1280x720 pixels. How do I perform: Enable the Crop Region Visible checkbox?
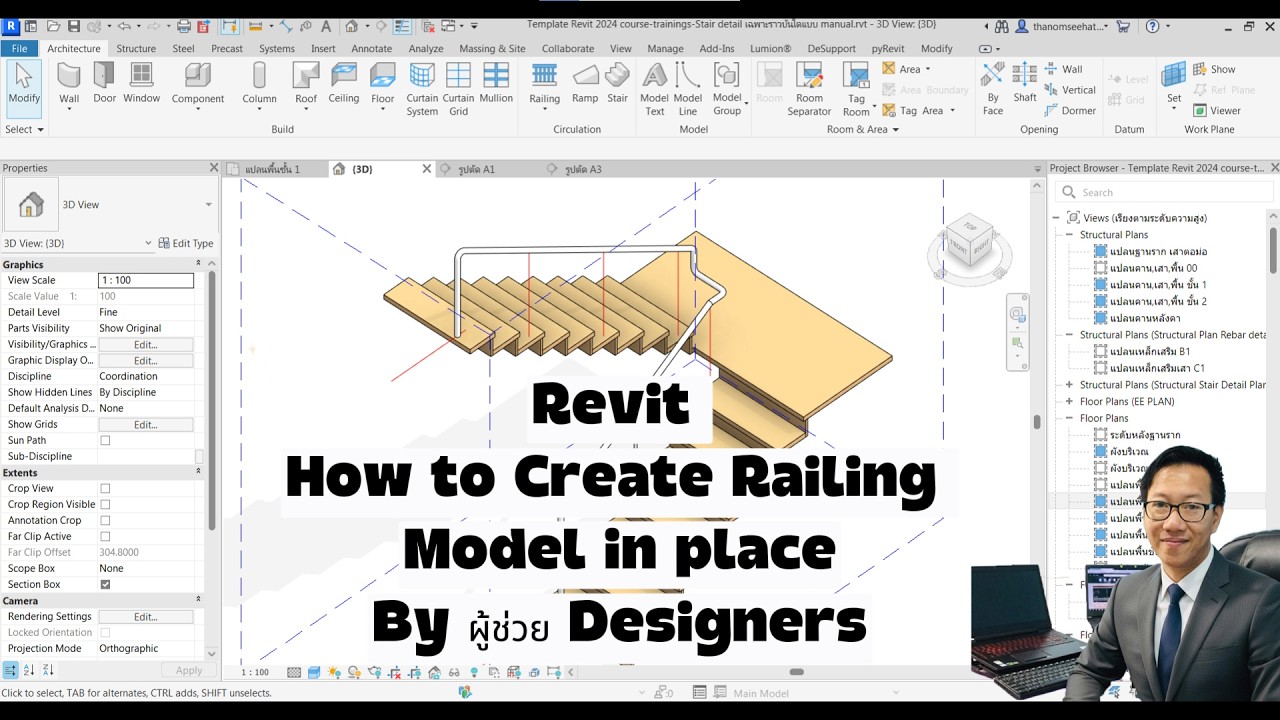(x=105, y=504)
